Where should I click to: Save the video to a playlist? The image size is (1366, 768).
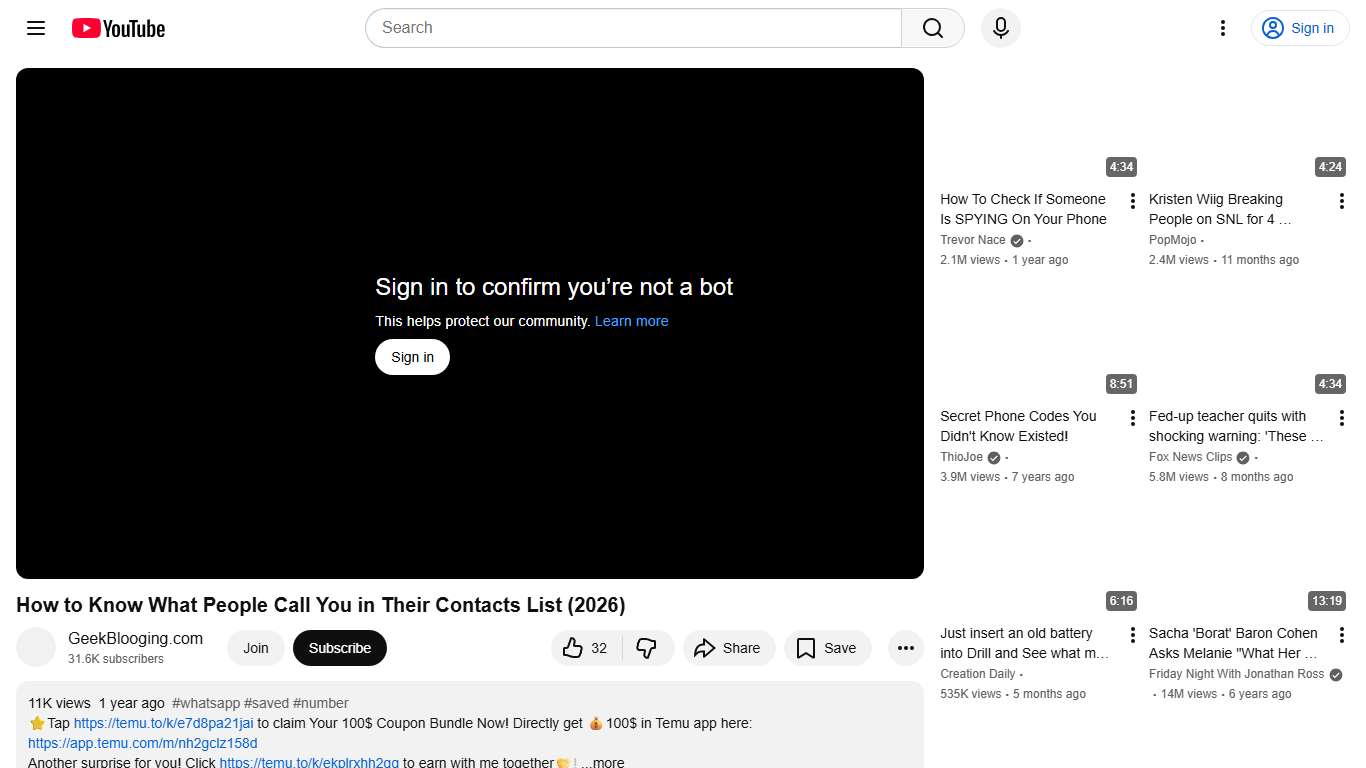click(x=827, y=648)
